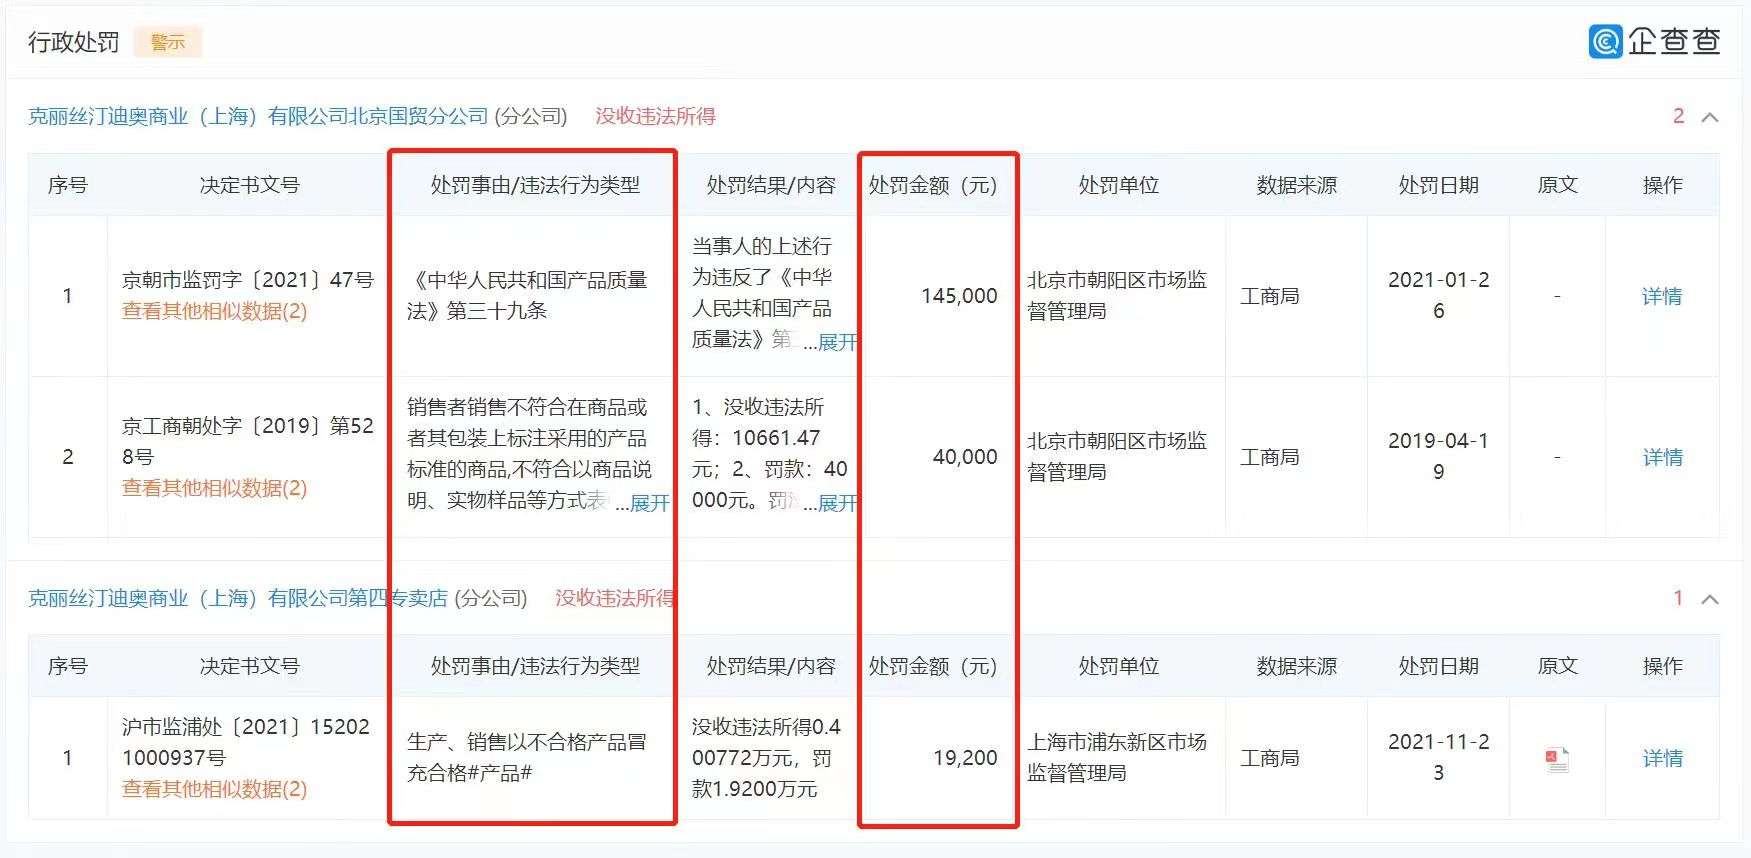The image size is (1751, 858).
Task: Expand result text starting 没收违法所得 10661.47
Action: click(x=837, y=503)
